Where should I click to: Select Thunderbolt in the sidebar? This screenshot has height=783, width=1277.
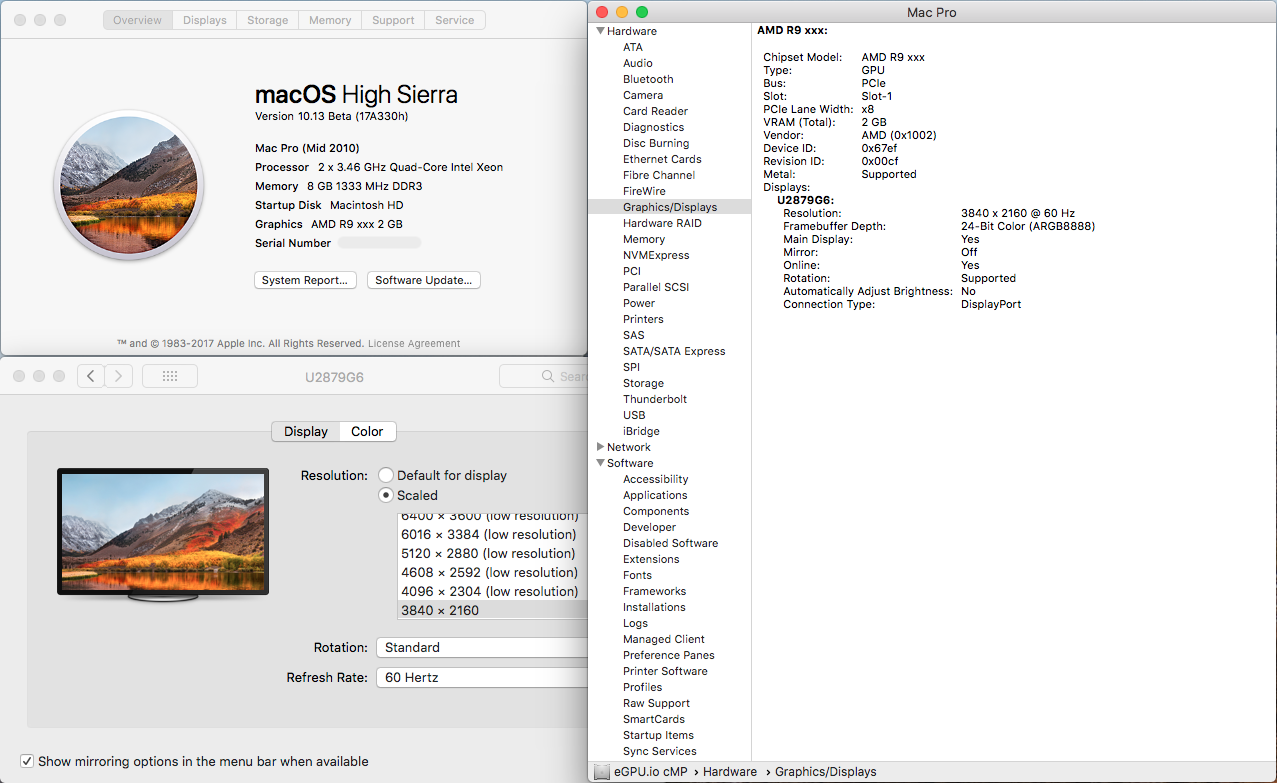point(655,399)
